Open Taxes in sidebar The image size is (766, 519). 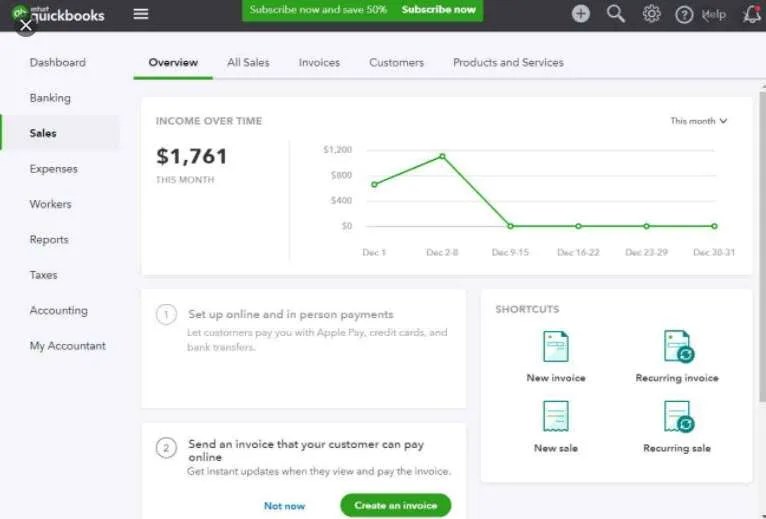pyautogui.click(x=43, y=275)
